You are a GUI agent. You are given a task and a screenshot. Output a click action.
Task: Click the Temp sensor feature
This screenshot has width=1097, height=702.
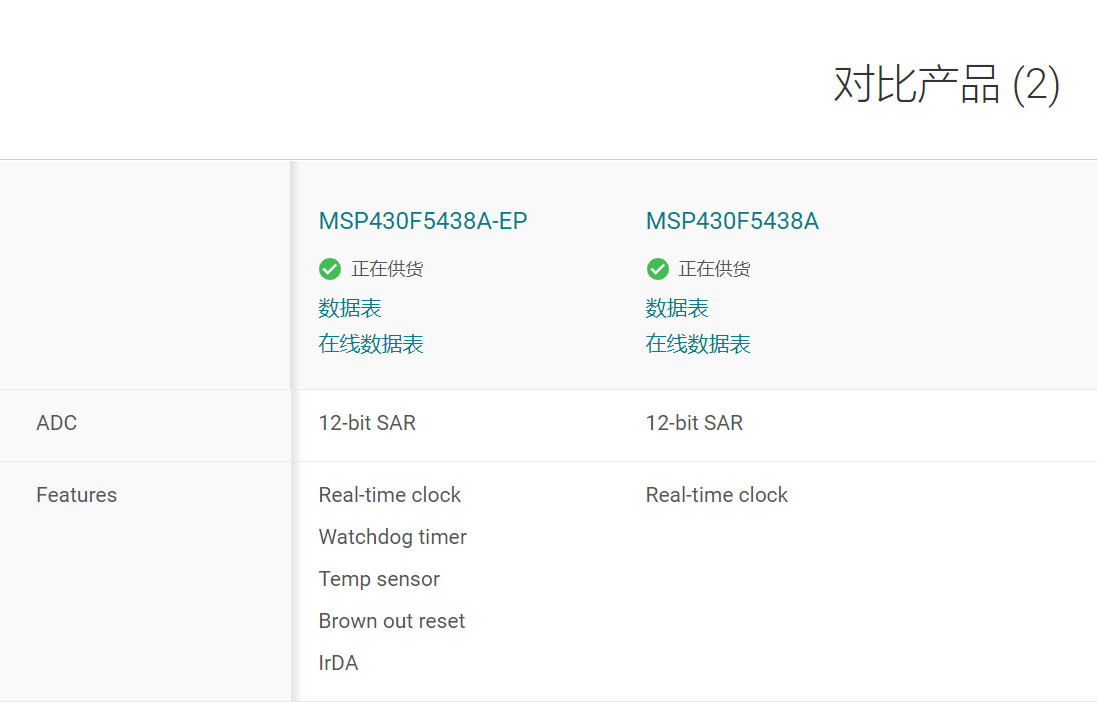coord(379,579)
